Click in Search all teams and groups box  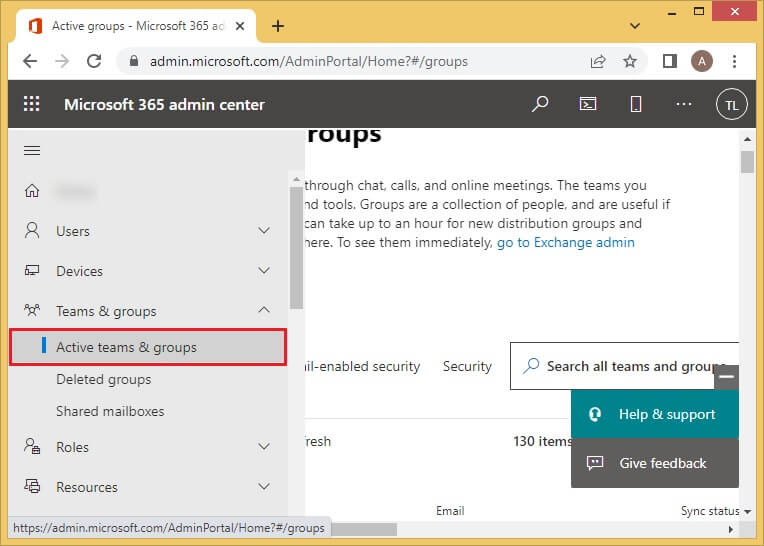[624, 366]
